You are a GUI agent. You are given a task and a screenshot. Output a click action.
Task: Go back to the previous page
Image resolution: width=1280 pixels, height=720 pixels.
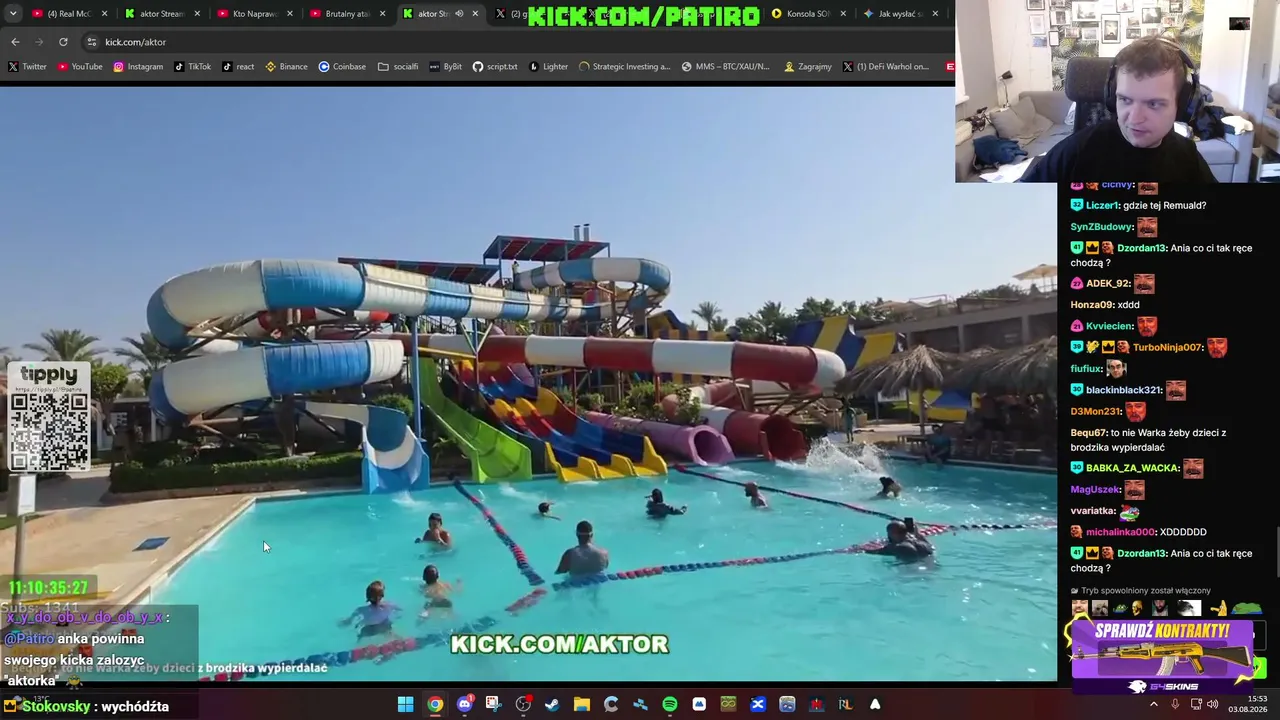coord(15,42)
